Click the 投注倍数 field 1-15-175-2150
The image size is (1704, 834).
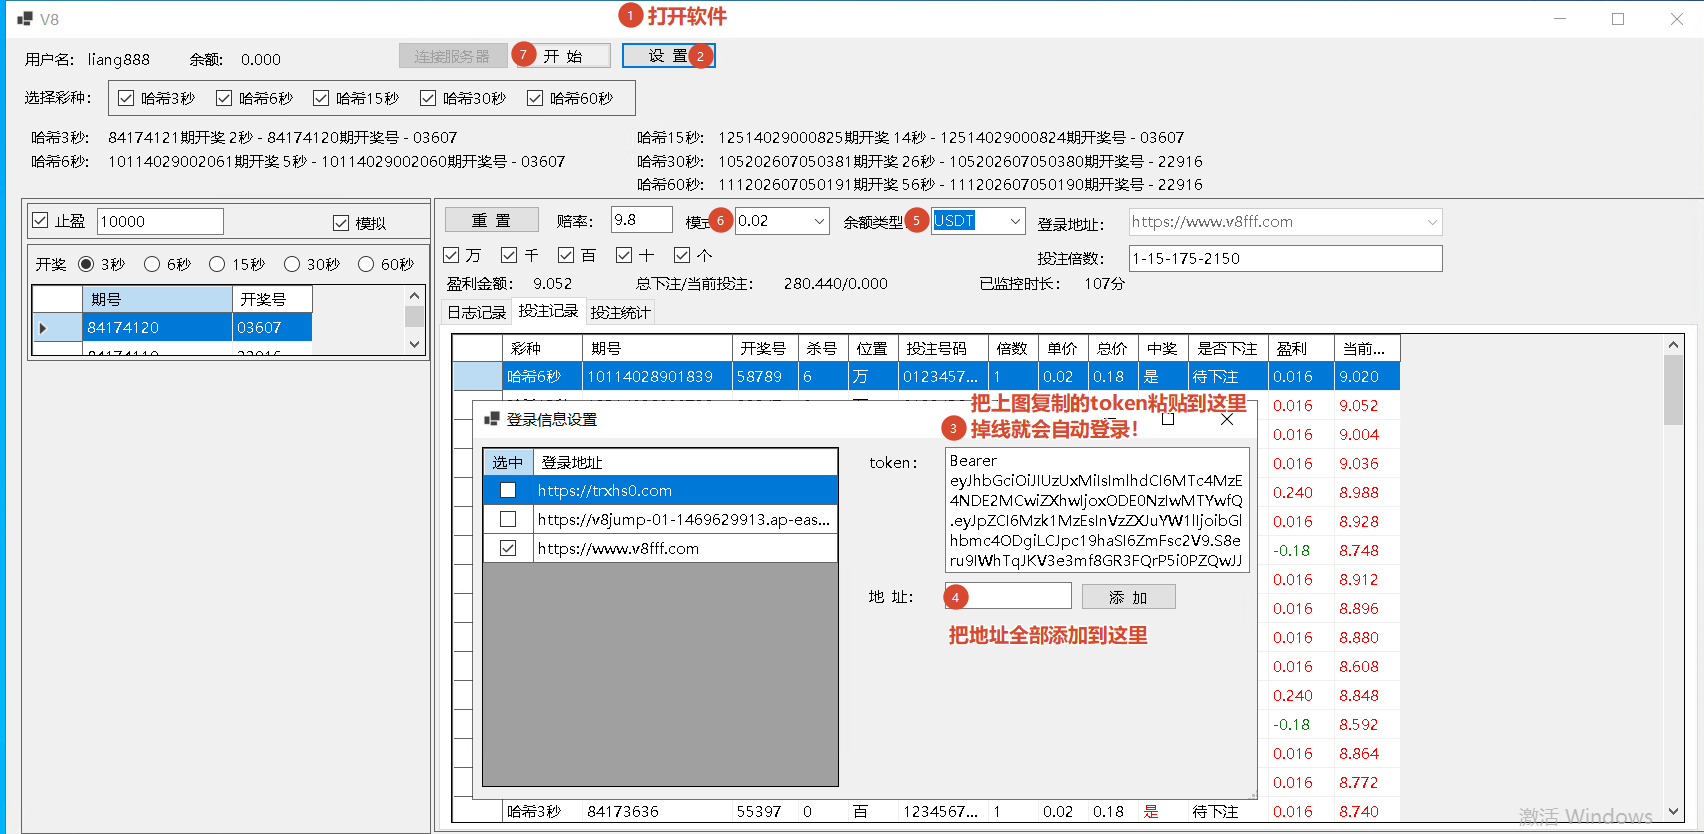pos(1286,258)
